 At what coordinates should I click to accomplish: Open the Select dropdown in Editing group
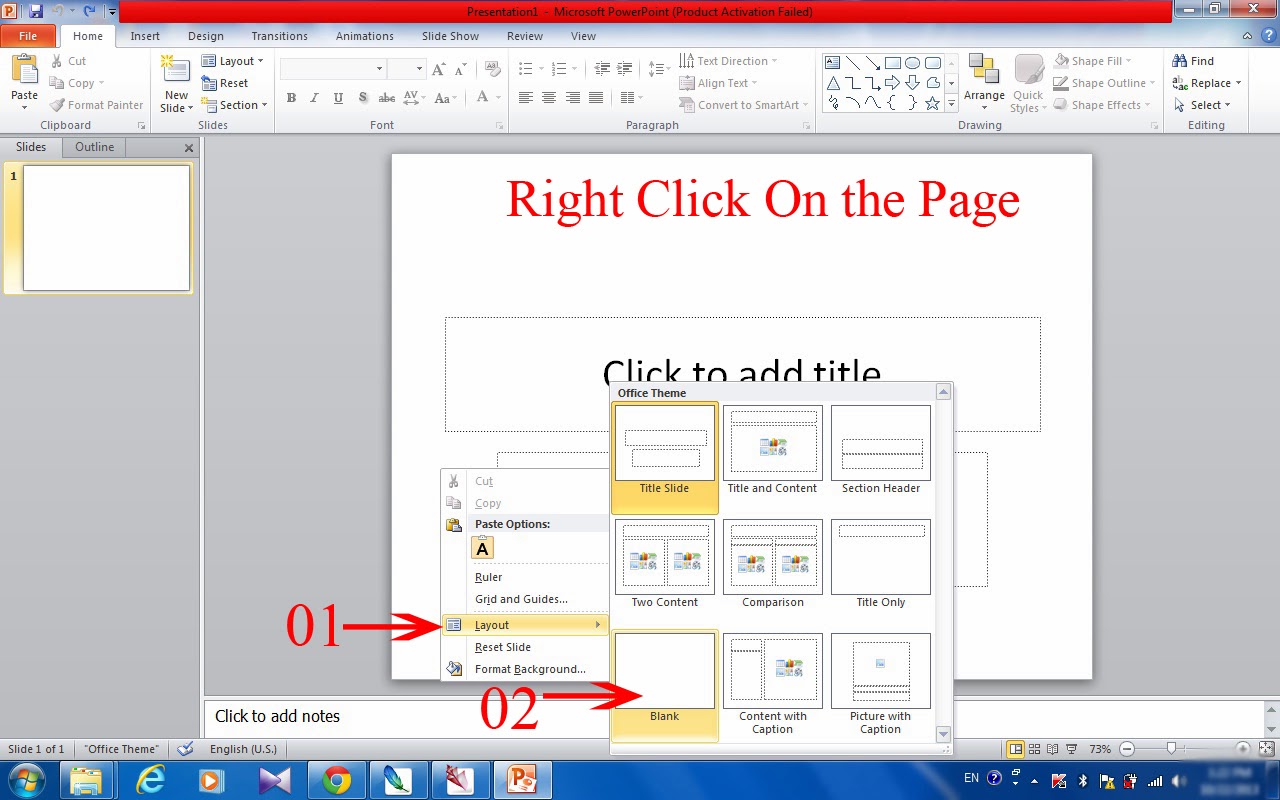(x=1201, y=105)
